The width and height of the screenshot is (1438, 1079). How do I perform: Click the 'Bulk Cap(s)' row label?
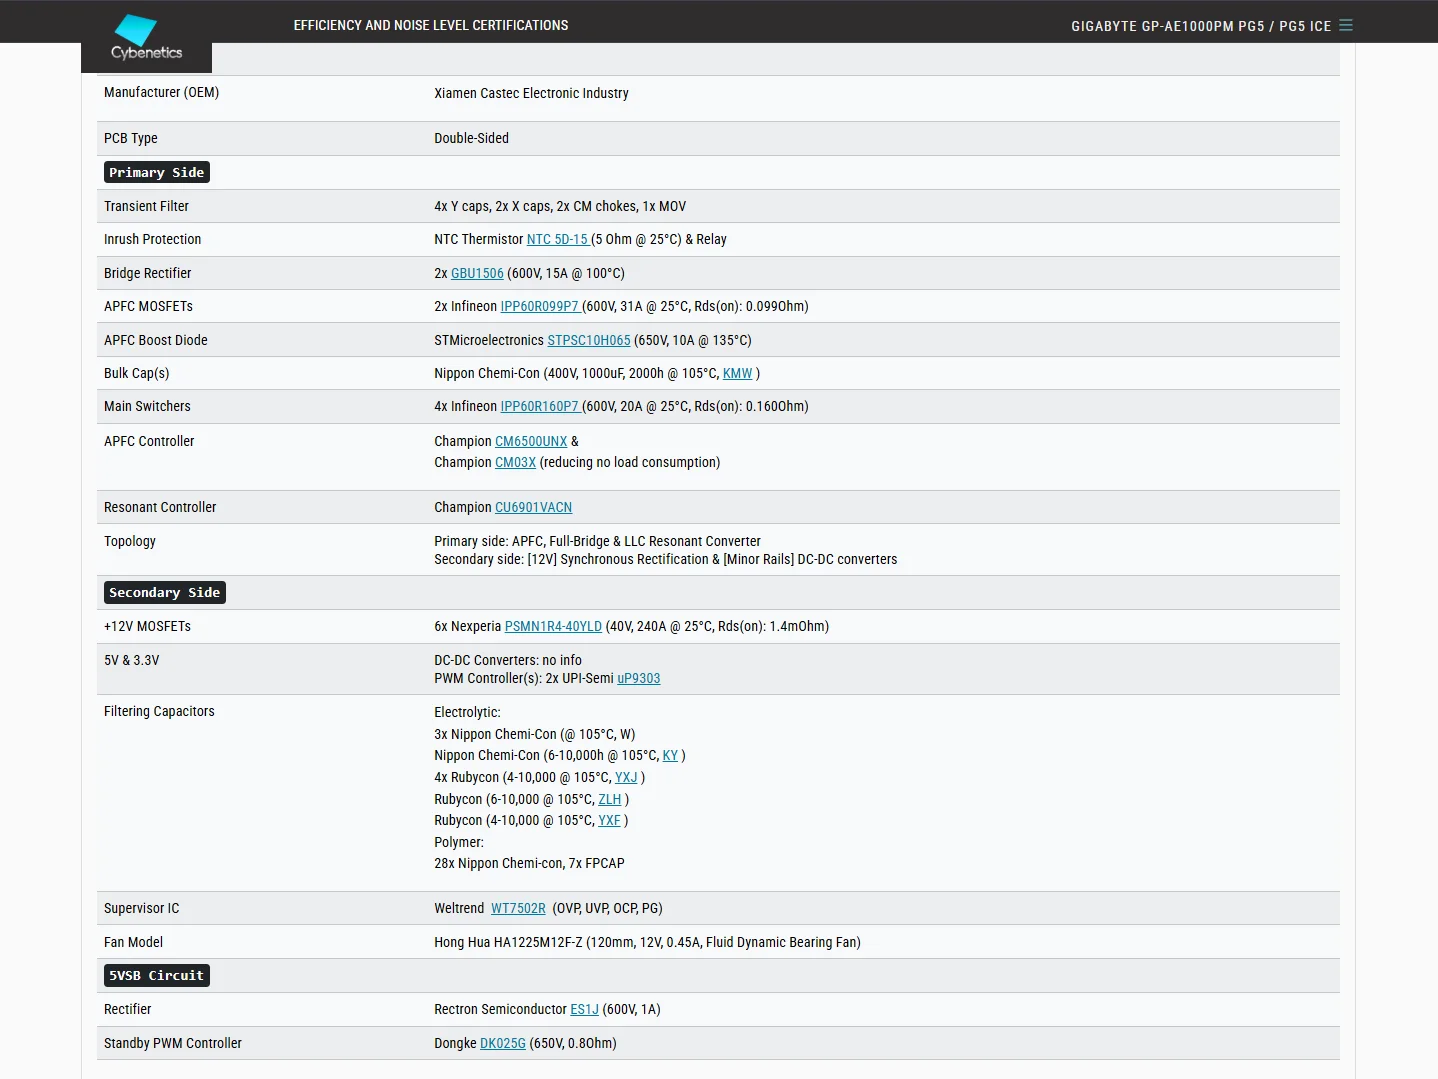pos(137,373)
